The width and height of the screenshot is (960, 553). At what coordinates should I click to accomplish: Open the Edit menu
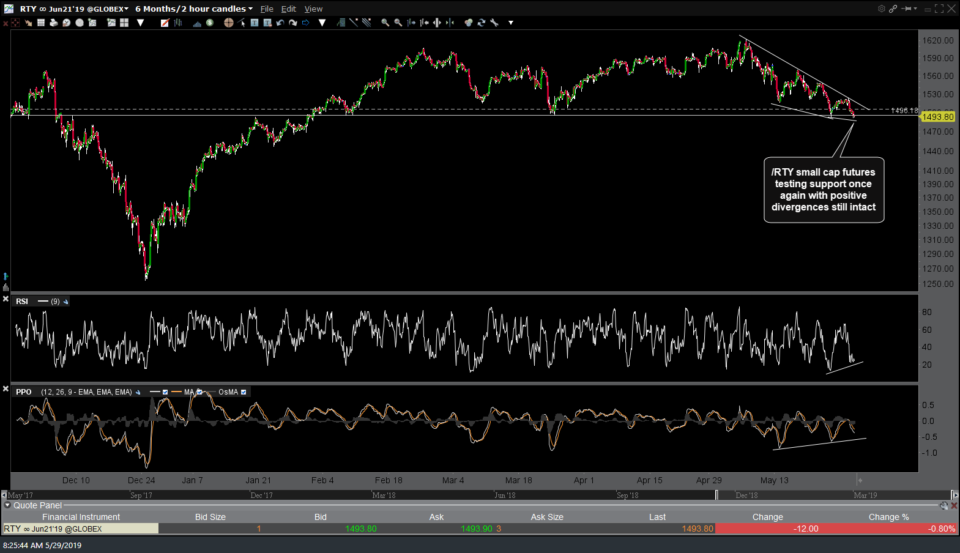click(288, 9)
